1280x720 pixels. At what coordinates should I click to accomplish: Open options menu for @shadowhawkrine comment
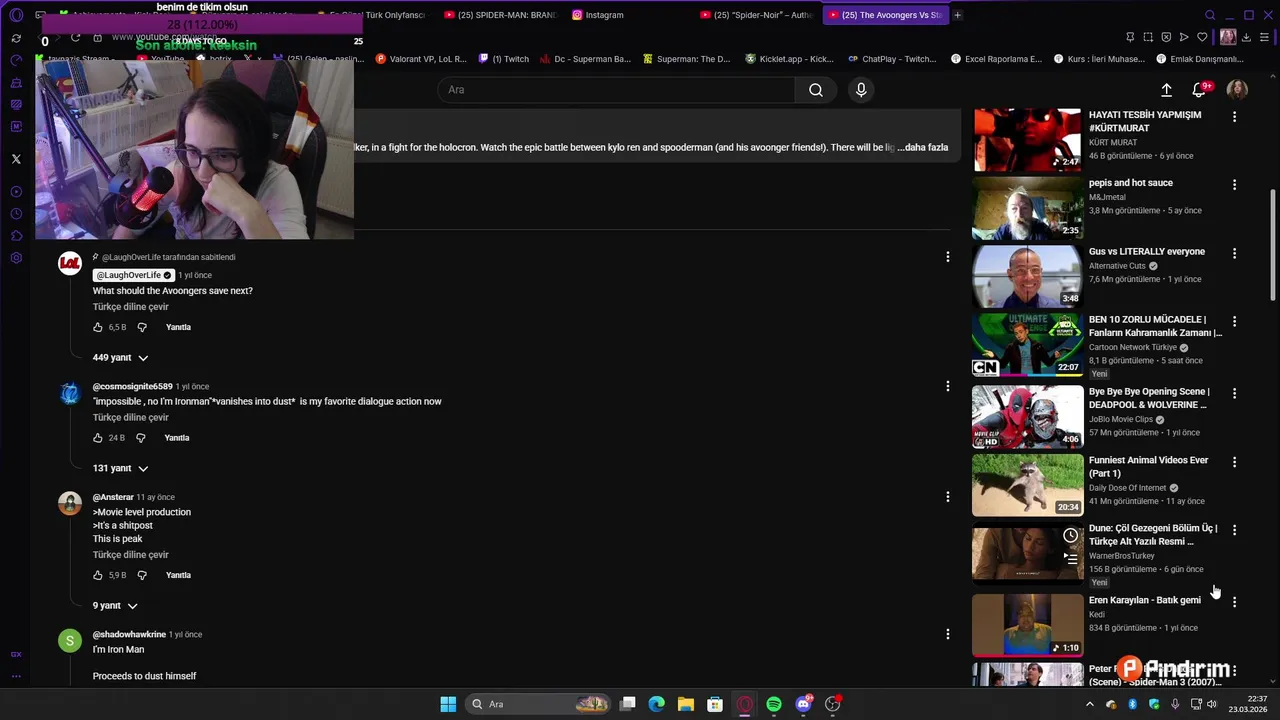[948, 634]
